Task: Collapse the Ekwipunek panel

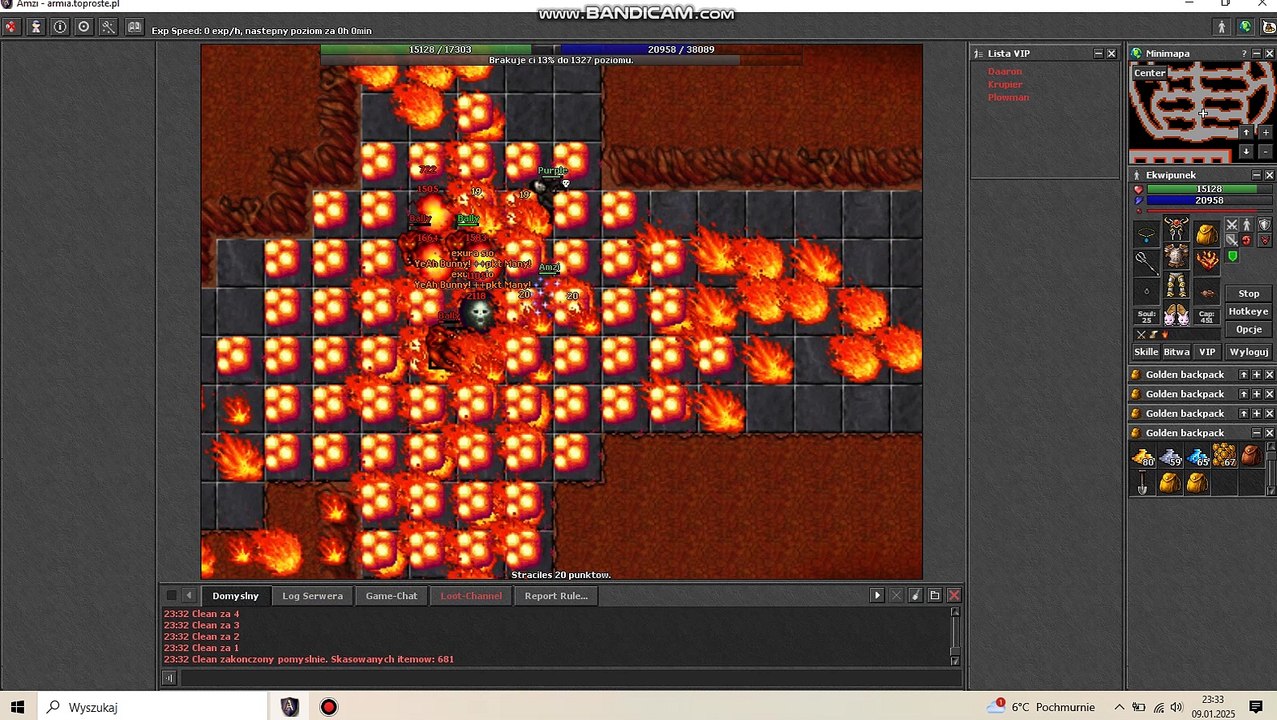Action: click(1257, 175)
